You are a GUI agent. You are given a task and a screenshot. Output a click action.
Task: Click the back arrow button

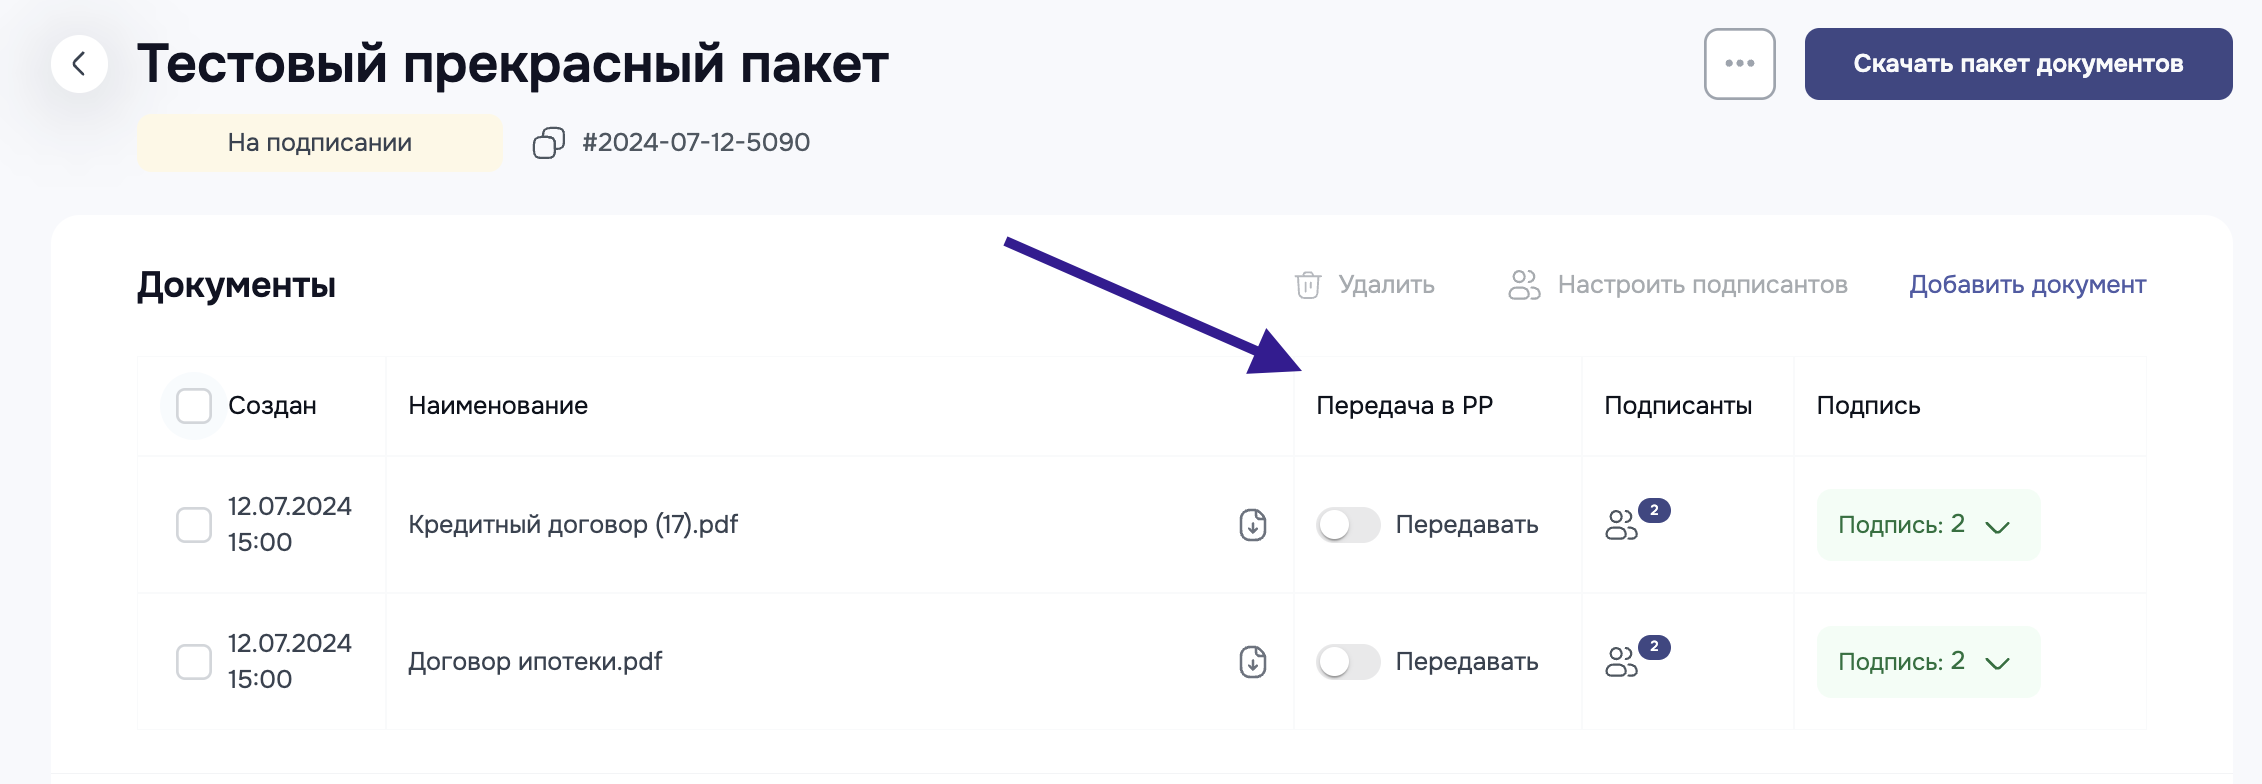coord(79,64)
